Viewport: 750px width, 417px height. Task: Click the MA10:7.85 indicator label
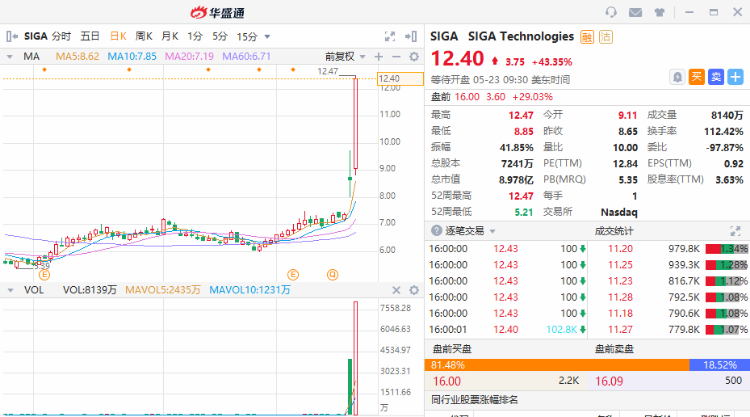[132, 56]
